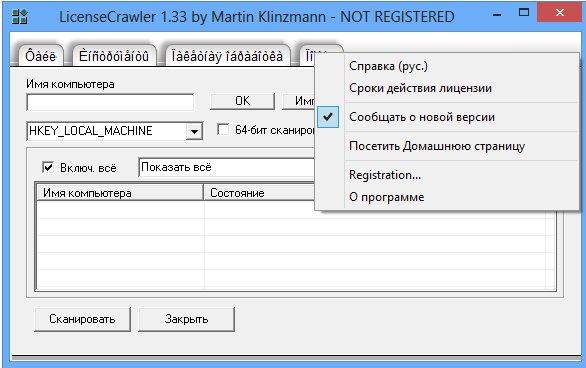Close the window with red X
Image resolution: width=586 pixels, height=368 pixels.
pos(559,13)
